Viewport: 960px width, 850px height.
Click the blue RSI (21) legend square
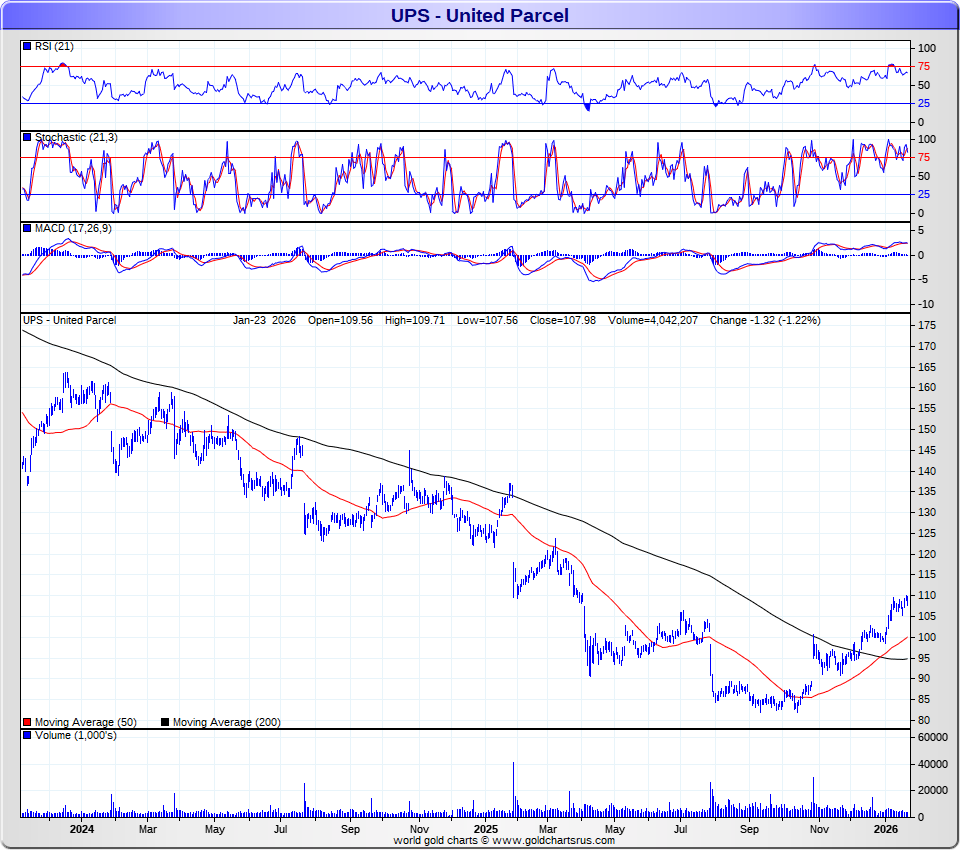(27, 46)
